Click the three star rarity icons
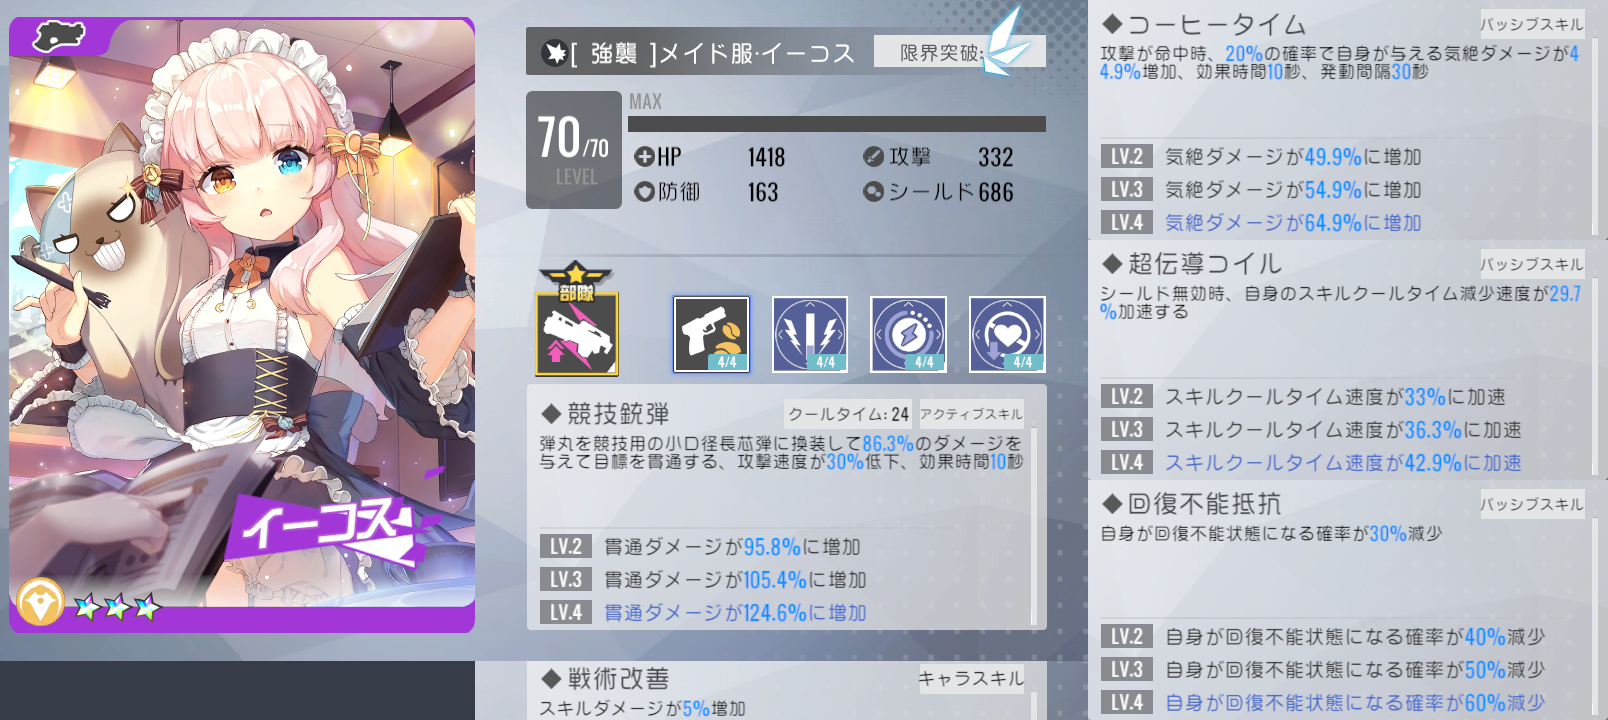This screenshot has width=1608, height=720. click(x=117, y=606)
